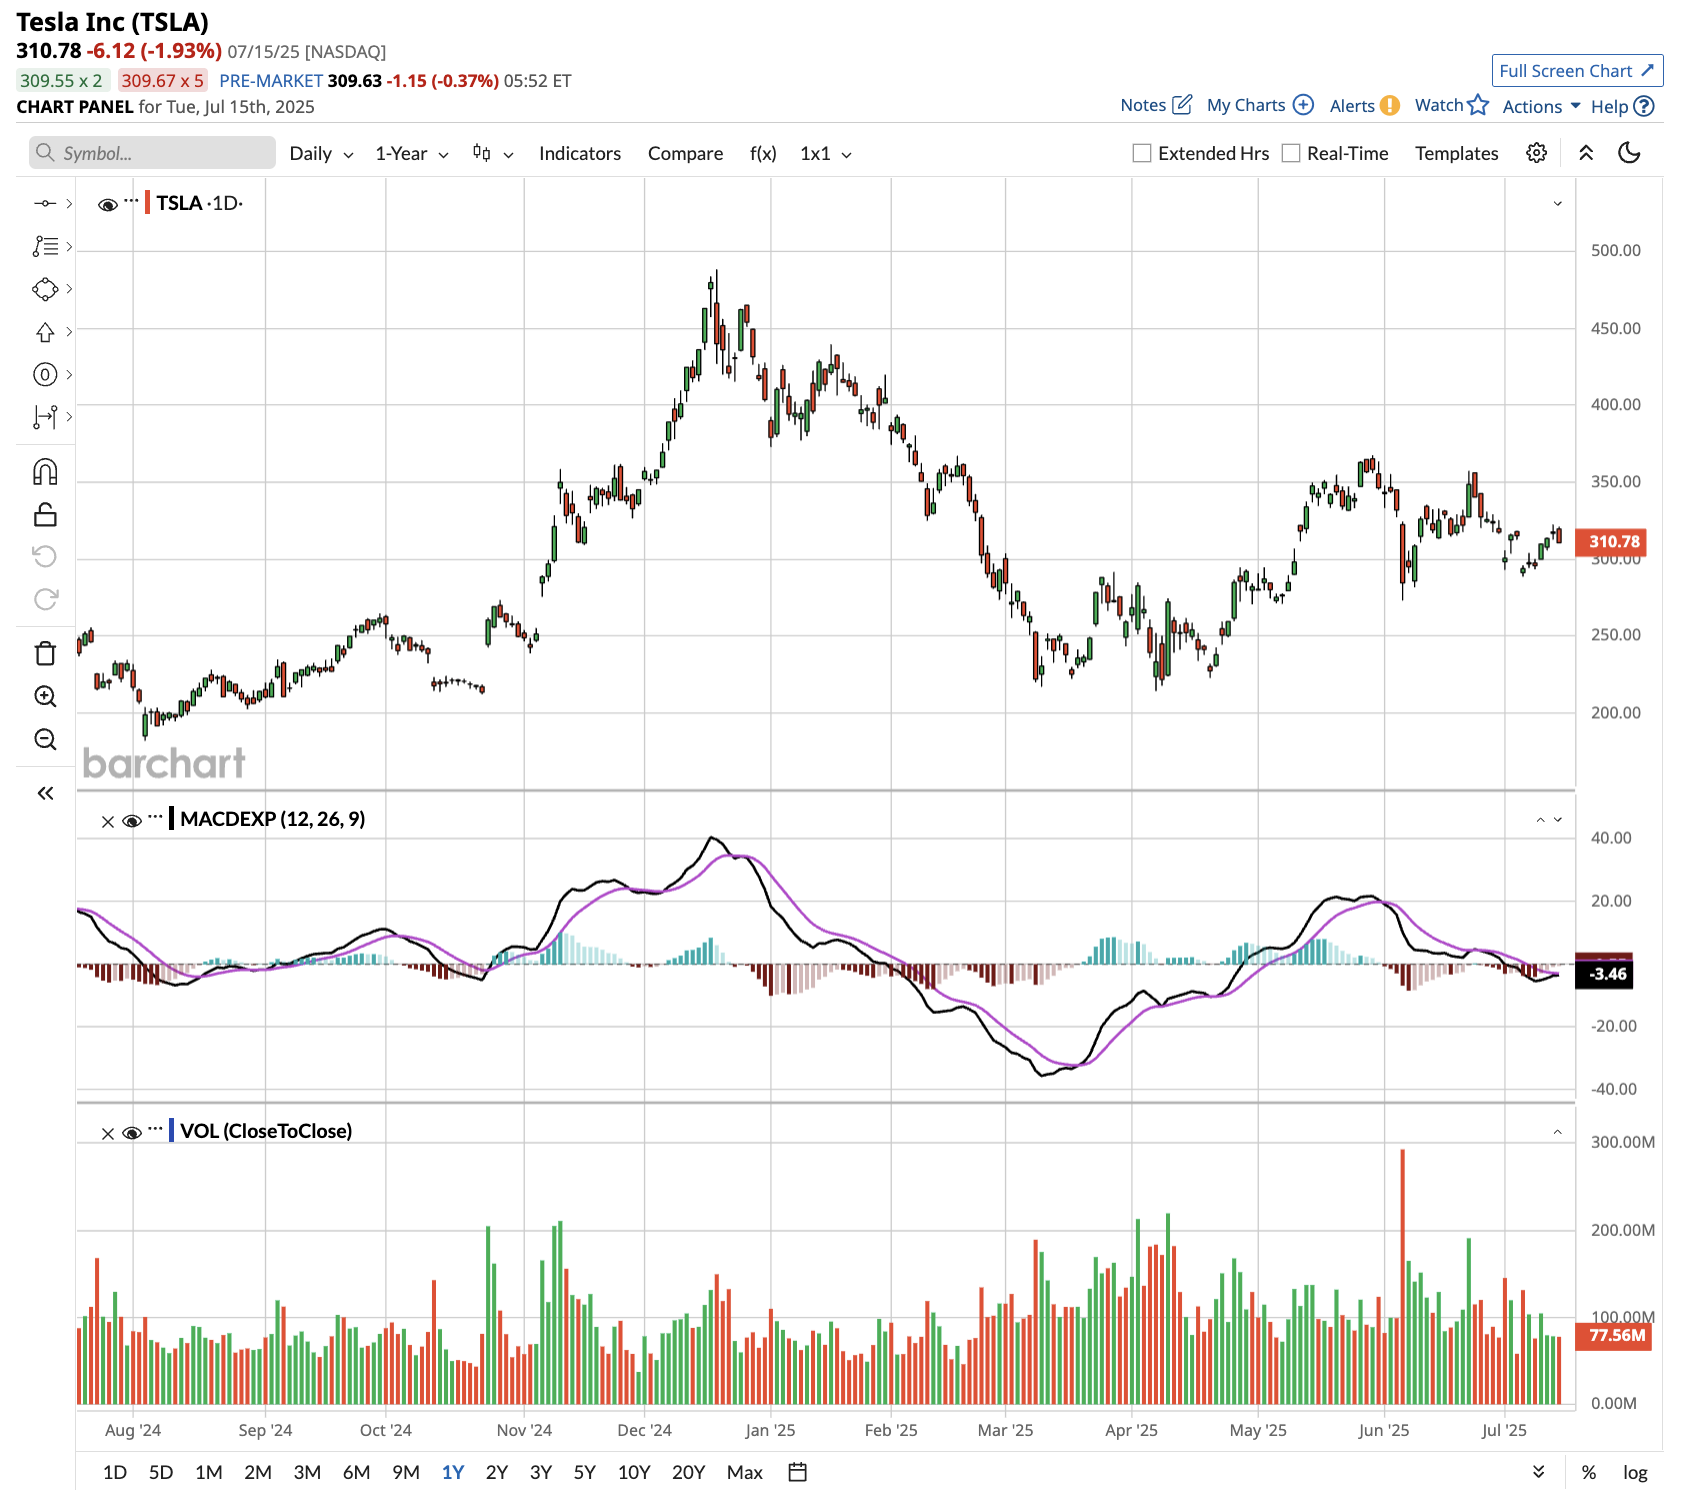Select the 3M range button
1690x1490 pixels.
(307, 1472)
